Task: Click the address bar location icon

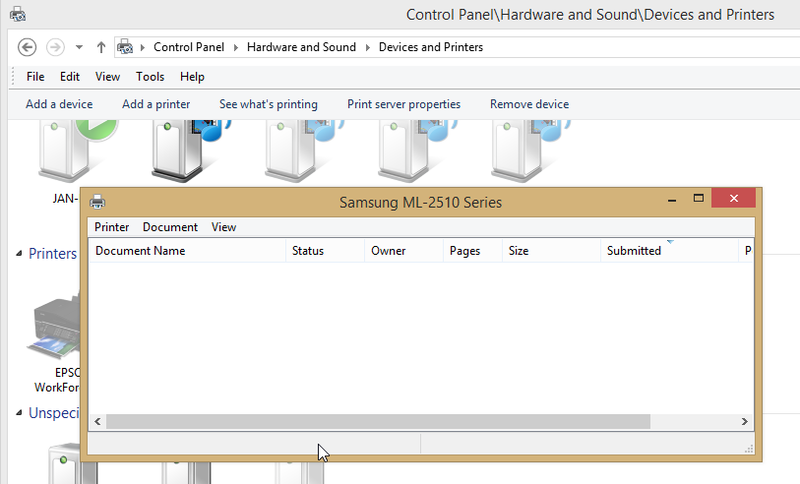Action: 126,47
